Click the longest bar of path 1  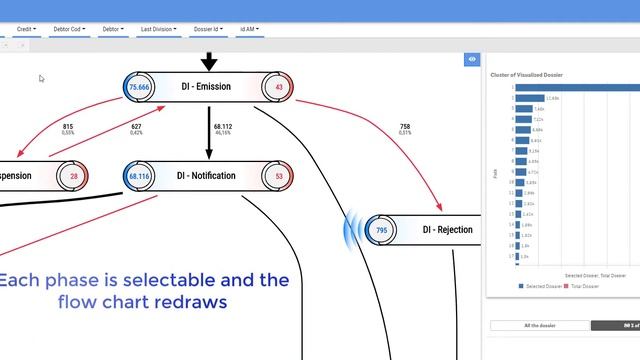pos(578,87)
